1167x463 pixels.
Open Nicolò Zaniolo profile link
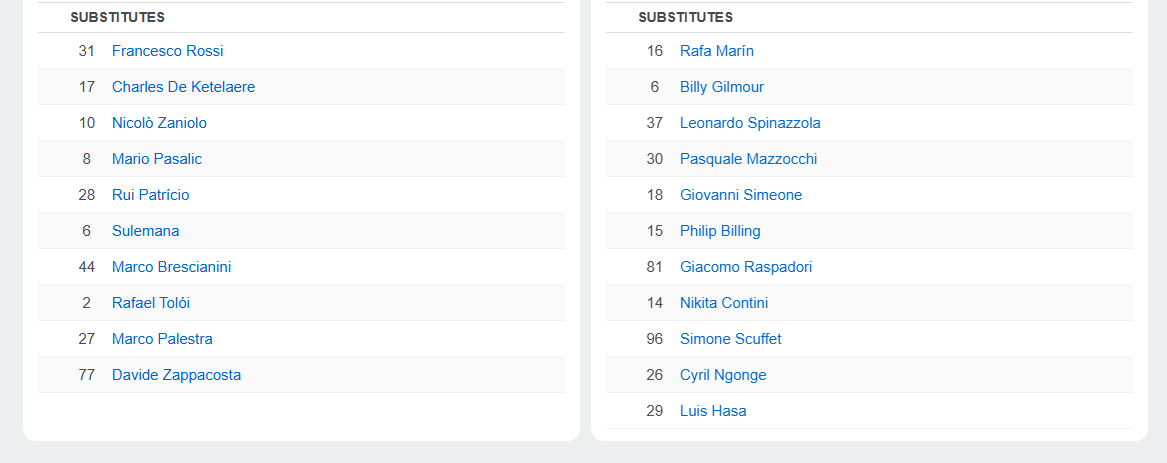[x=159, y=123]
